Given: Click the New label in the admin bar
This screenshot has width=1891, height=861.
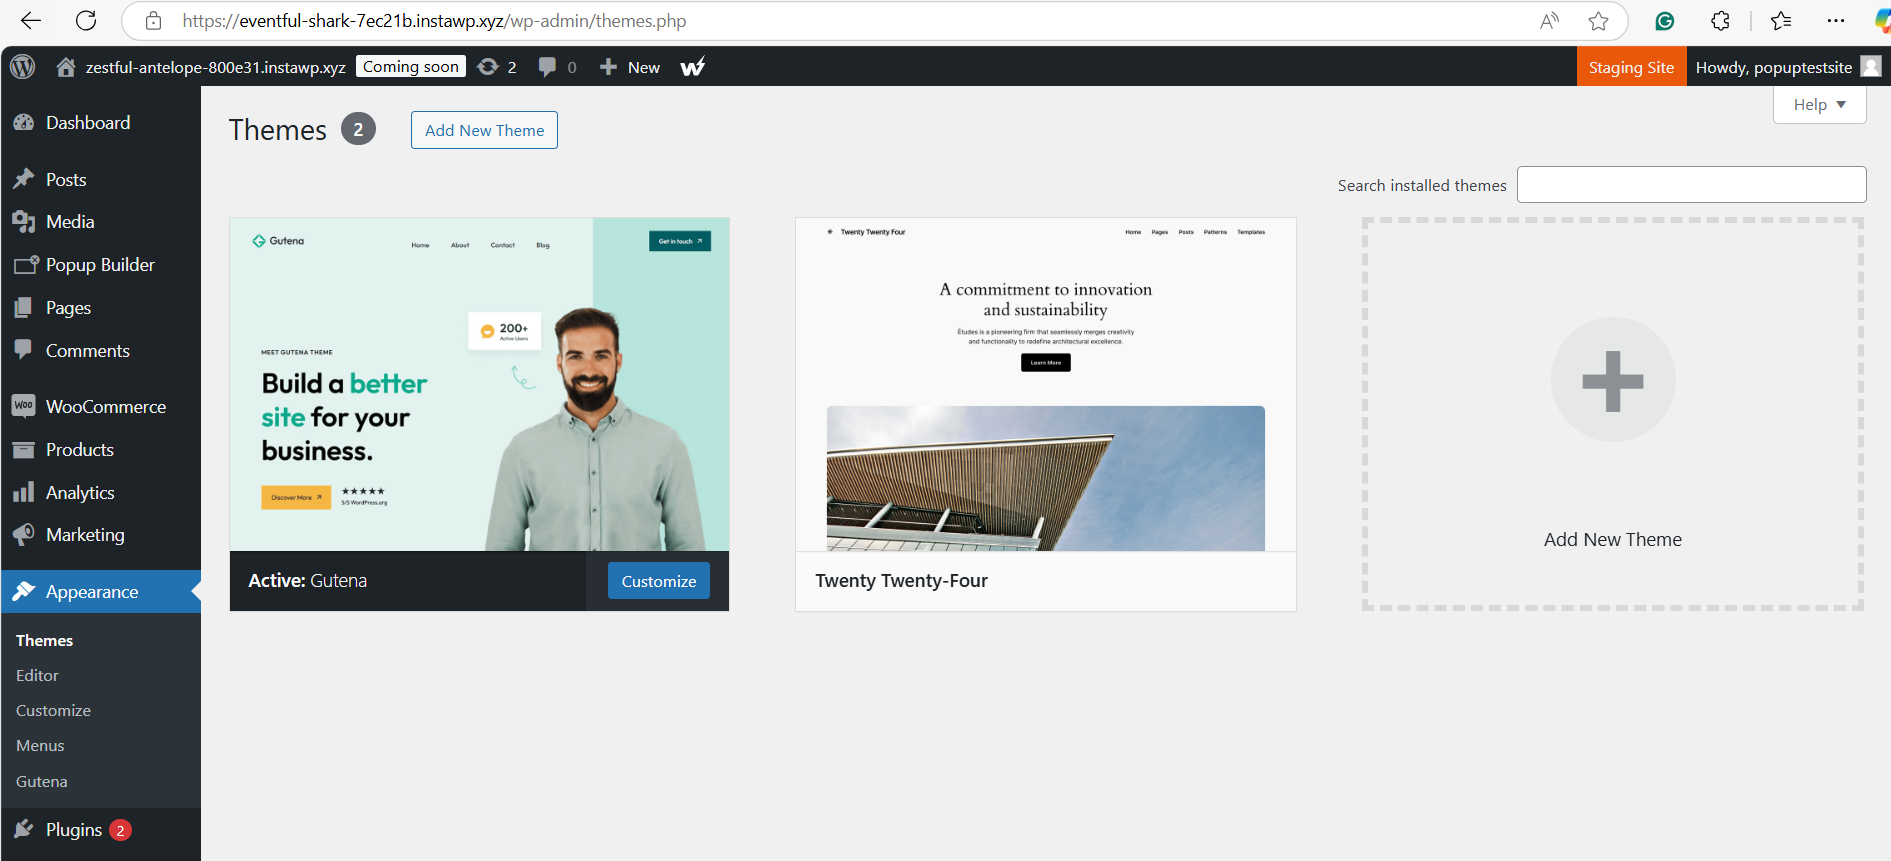Looking at the screenshot, I should pyautogui.click(x=644, y=67).
